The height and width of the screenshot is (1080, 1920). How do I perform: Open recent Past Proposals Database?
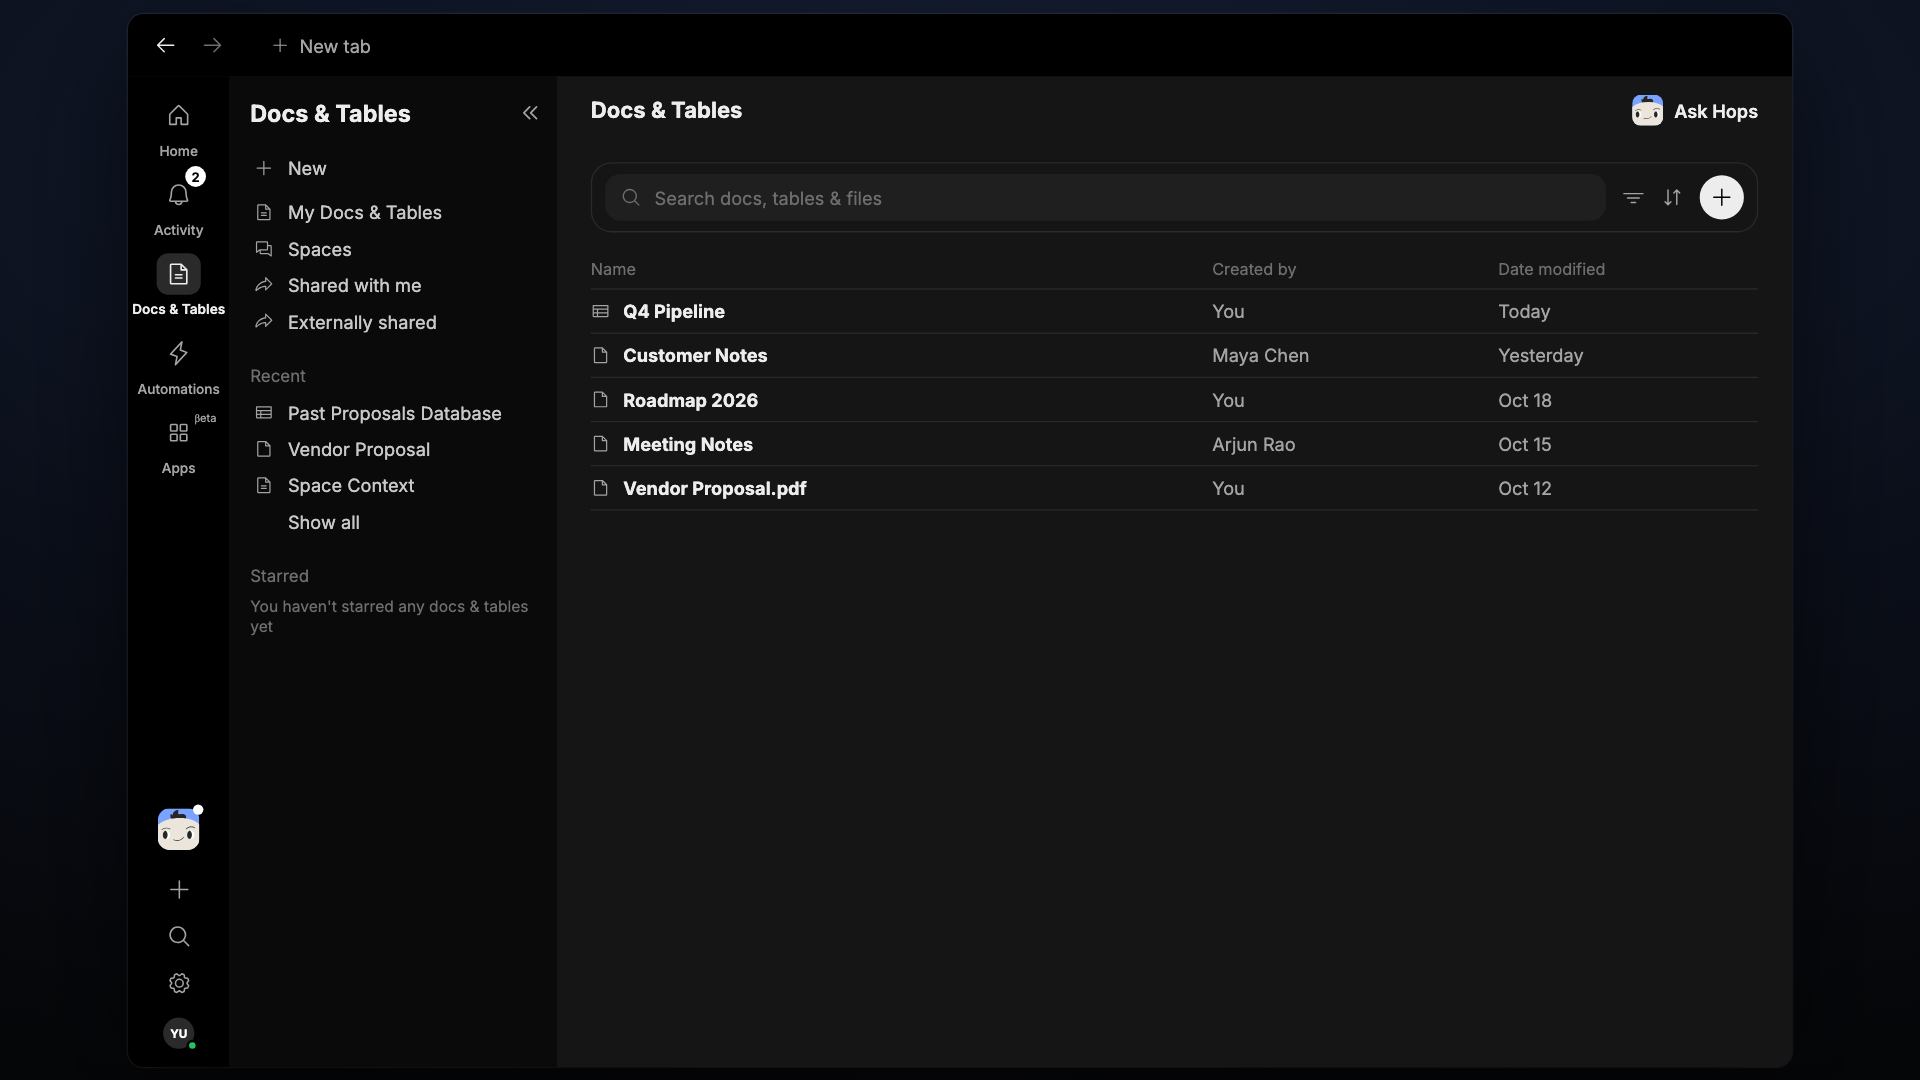(392, 413)
